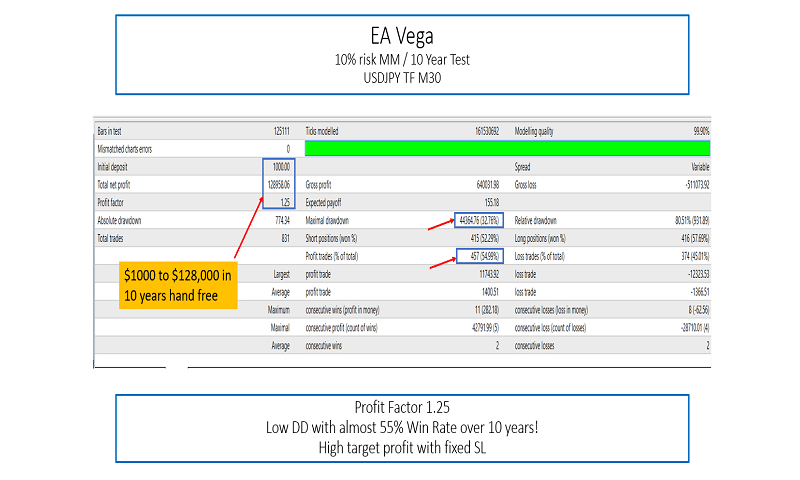Image resolution: width=800 pixels, height=480 pixels.
Task: Click the profit trades value 457 (54.99%)
Action: pyautogui.click(x=485, y=256)
